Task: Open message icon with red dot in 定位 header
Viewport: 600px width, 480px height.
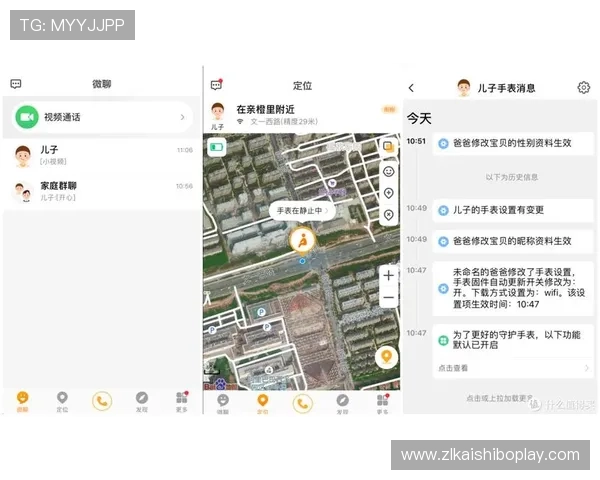Action: pyautogui.click(x=217, y=85)
